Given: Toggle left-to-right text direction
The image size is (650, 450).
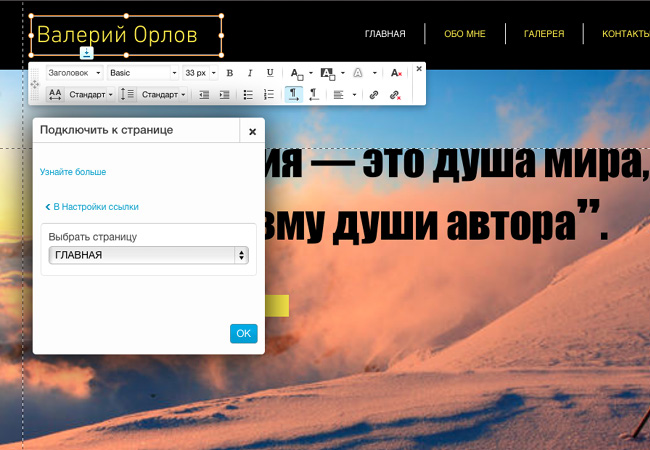Looking at the screenshot, I should (293, 95).
